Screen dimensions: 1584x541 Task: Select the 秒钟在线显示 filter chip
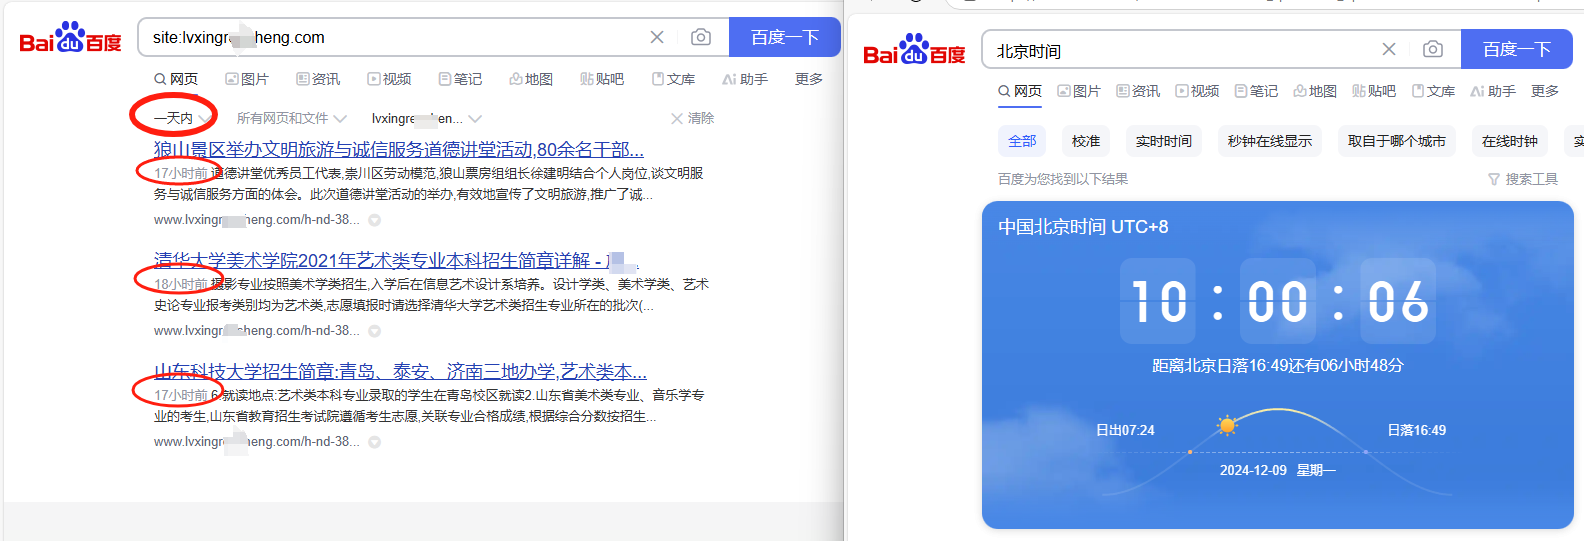point(1270,141)
